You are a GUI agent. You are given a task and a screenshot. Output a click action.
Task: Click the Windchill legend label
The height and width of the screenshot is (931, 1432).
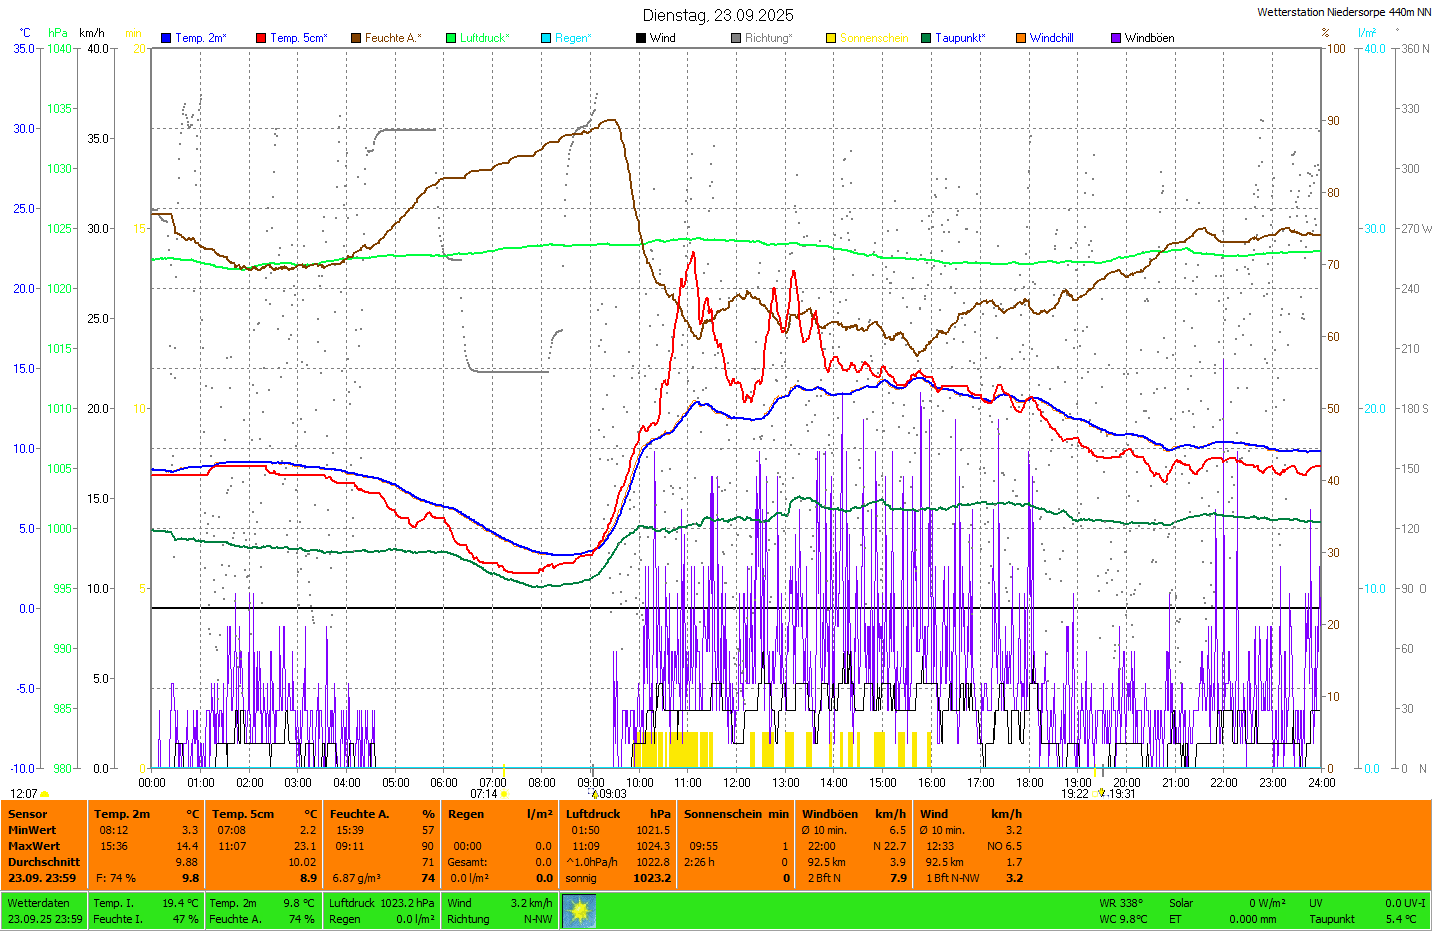(x=1051, y=38)
